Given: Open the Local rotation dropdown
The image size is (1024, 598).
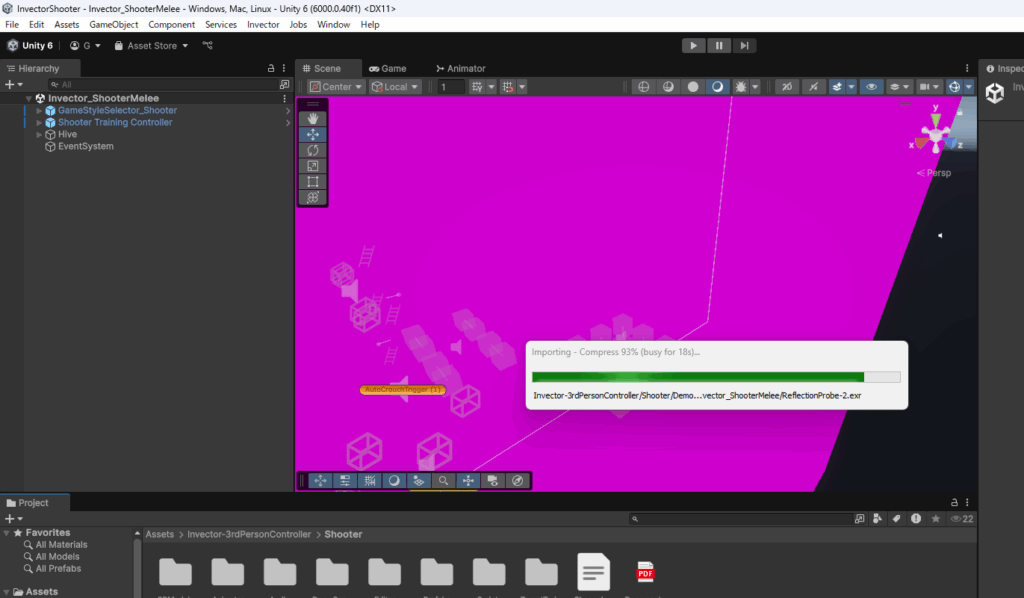Looking at the screenshot, I should point(395,87).
